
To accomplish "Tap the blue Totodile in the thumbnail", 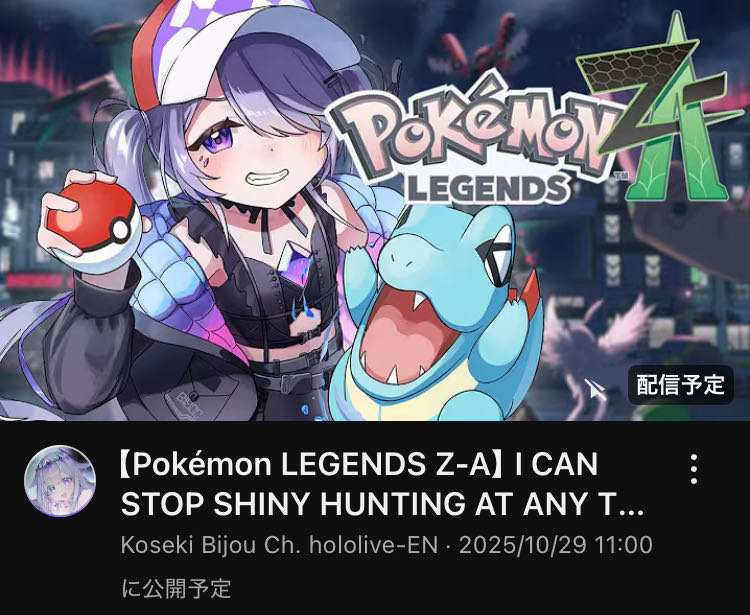I will click(x=442, y=316).
